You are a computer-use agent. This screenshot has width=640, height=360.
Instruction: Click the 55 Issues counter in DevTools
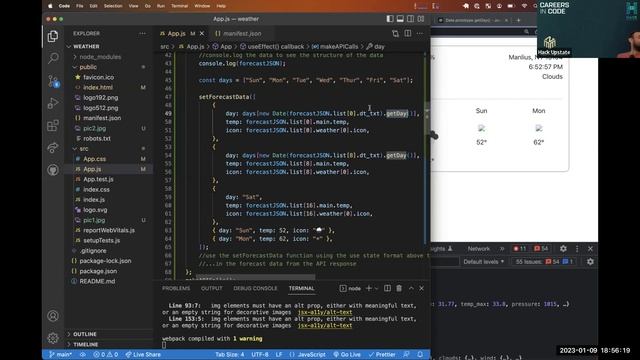coord(544,262)
